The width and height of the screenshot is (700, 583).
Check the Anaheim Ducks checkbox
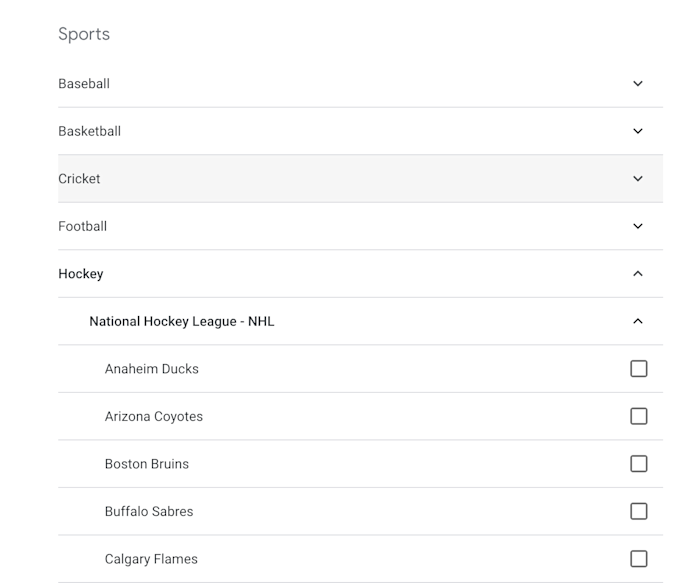point(639,369)
